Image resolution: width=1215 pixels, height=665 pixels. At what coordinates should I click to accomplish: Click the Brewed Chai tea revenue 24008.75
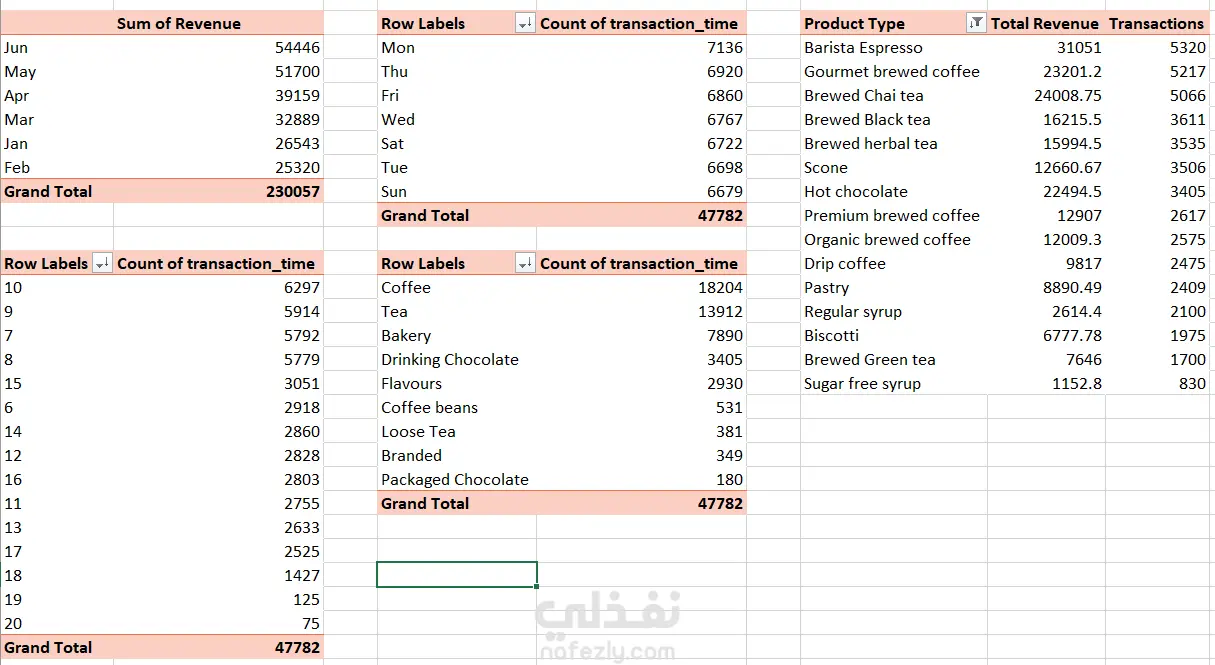1067,96
